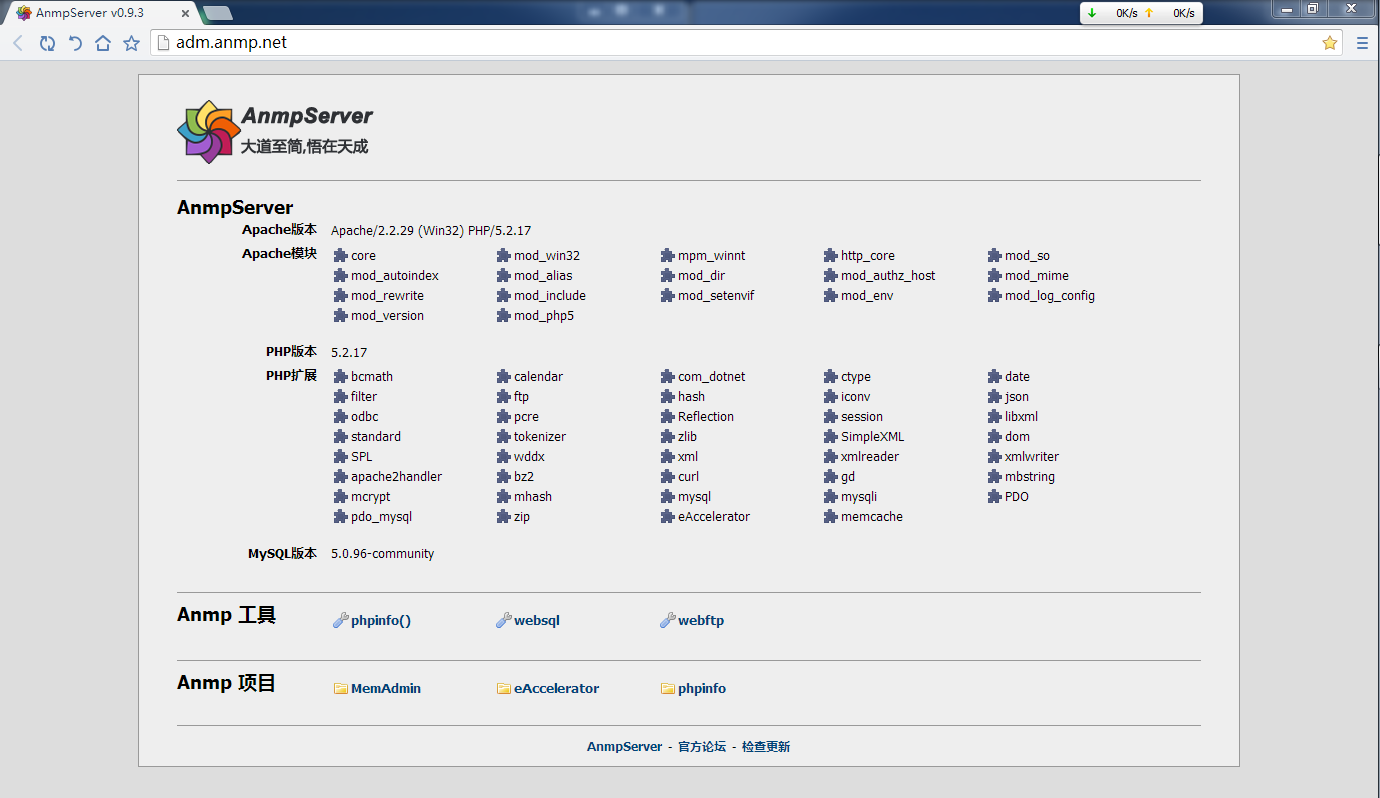Click the puzzle icon beside bcmath
The image size is (1380, 798).
(x=340, y=377)
